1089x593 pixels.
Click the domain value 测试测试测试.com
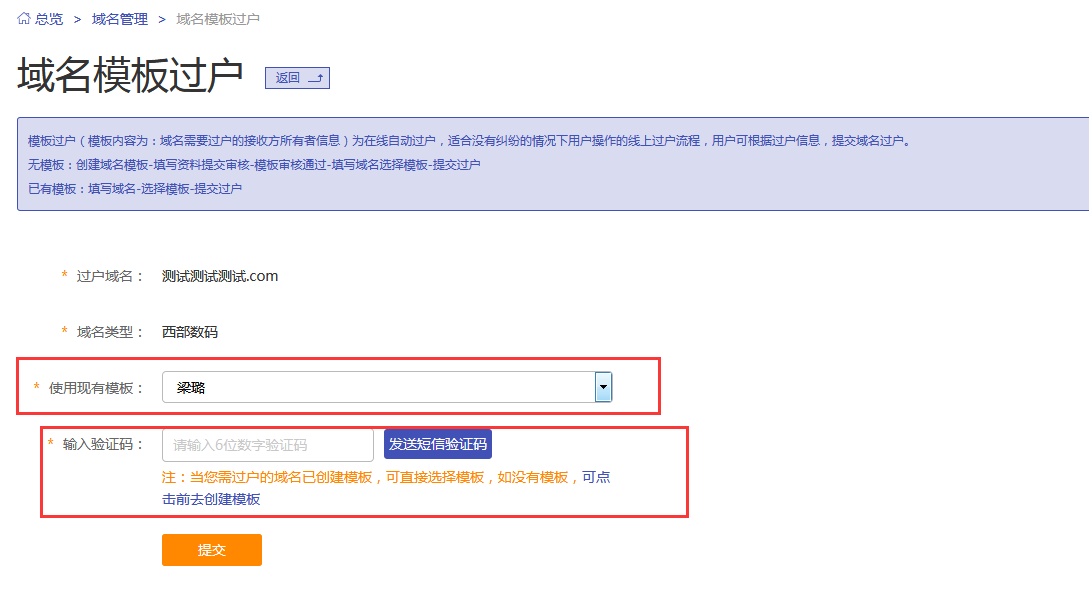tap(220, 276)
